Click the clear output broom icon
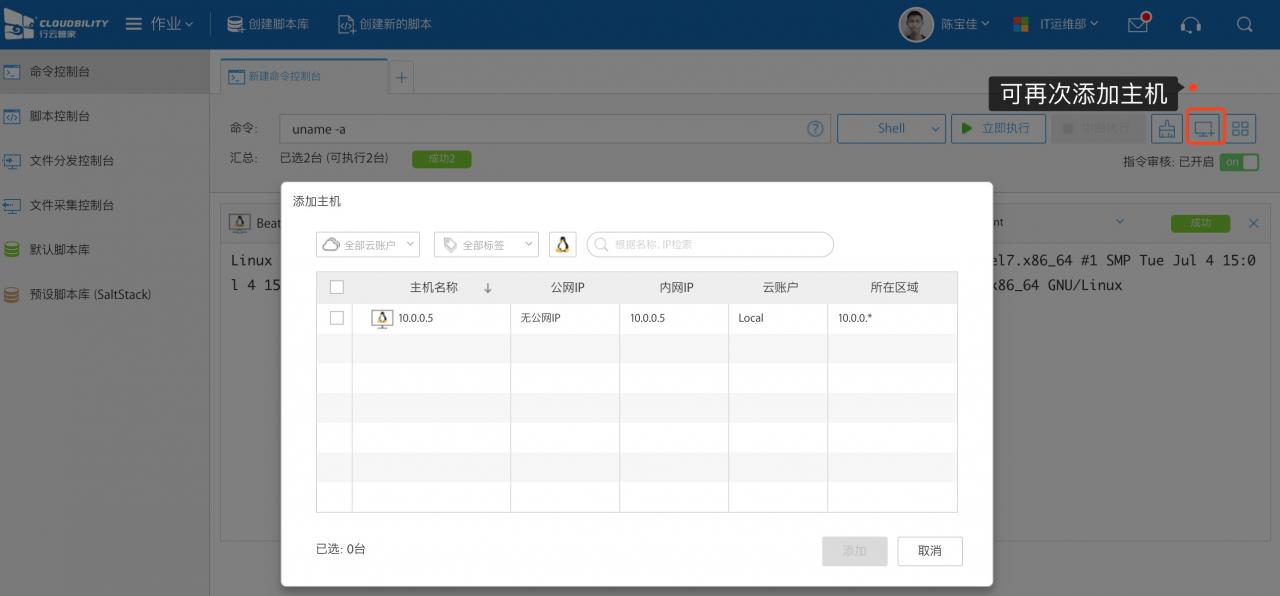 point(1166,128)
